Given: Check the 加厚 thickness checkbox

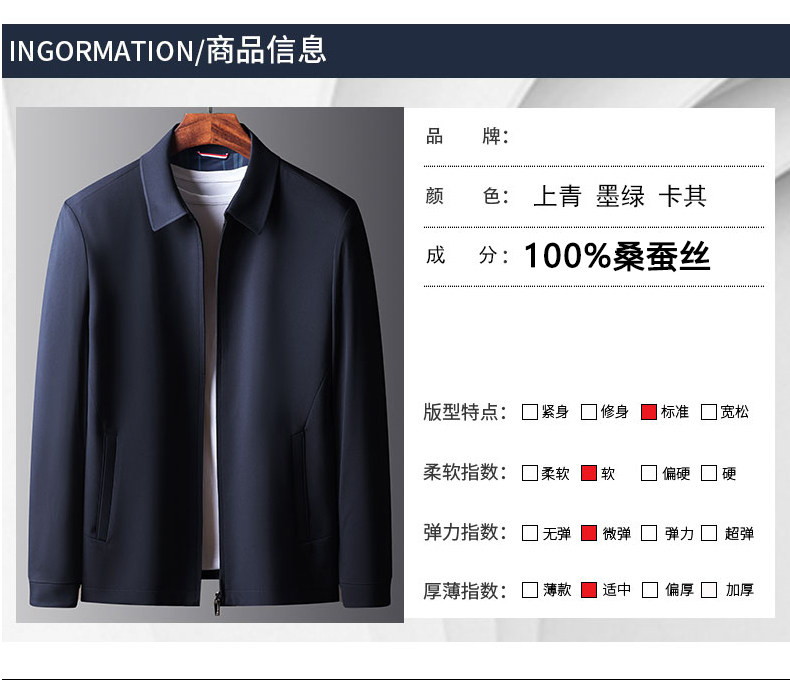Looking at the screenshot, I should 708,590.
